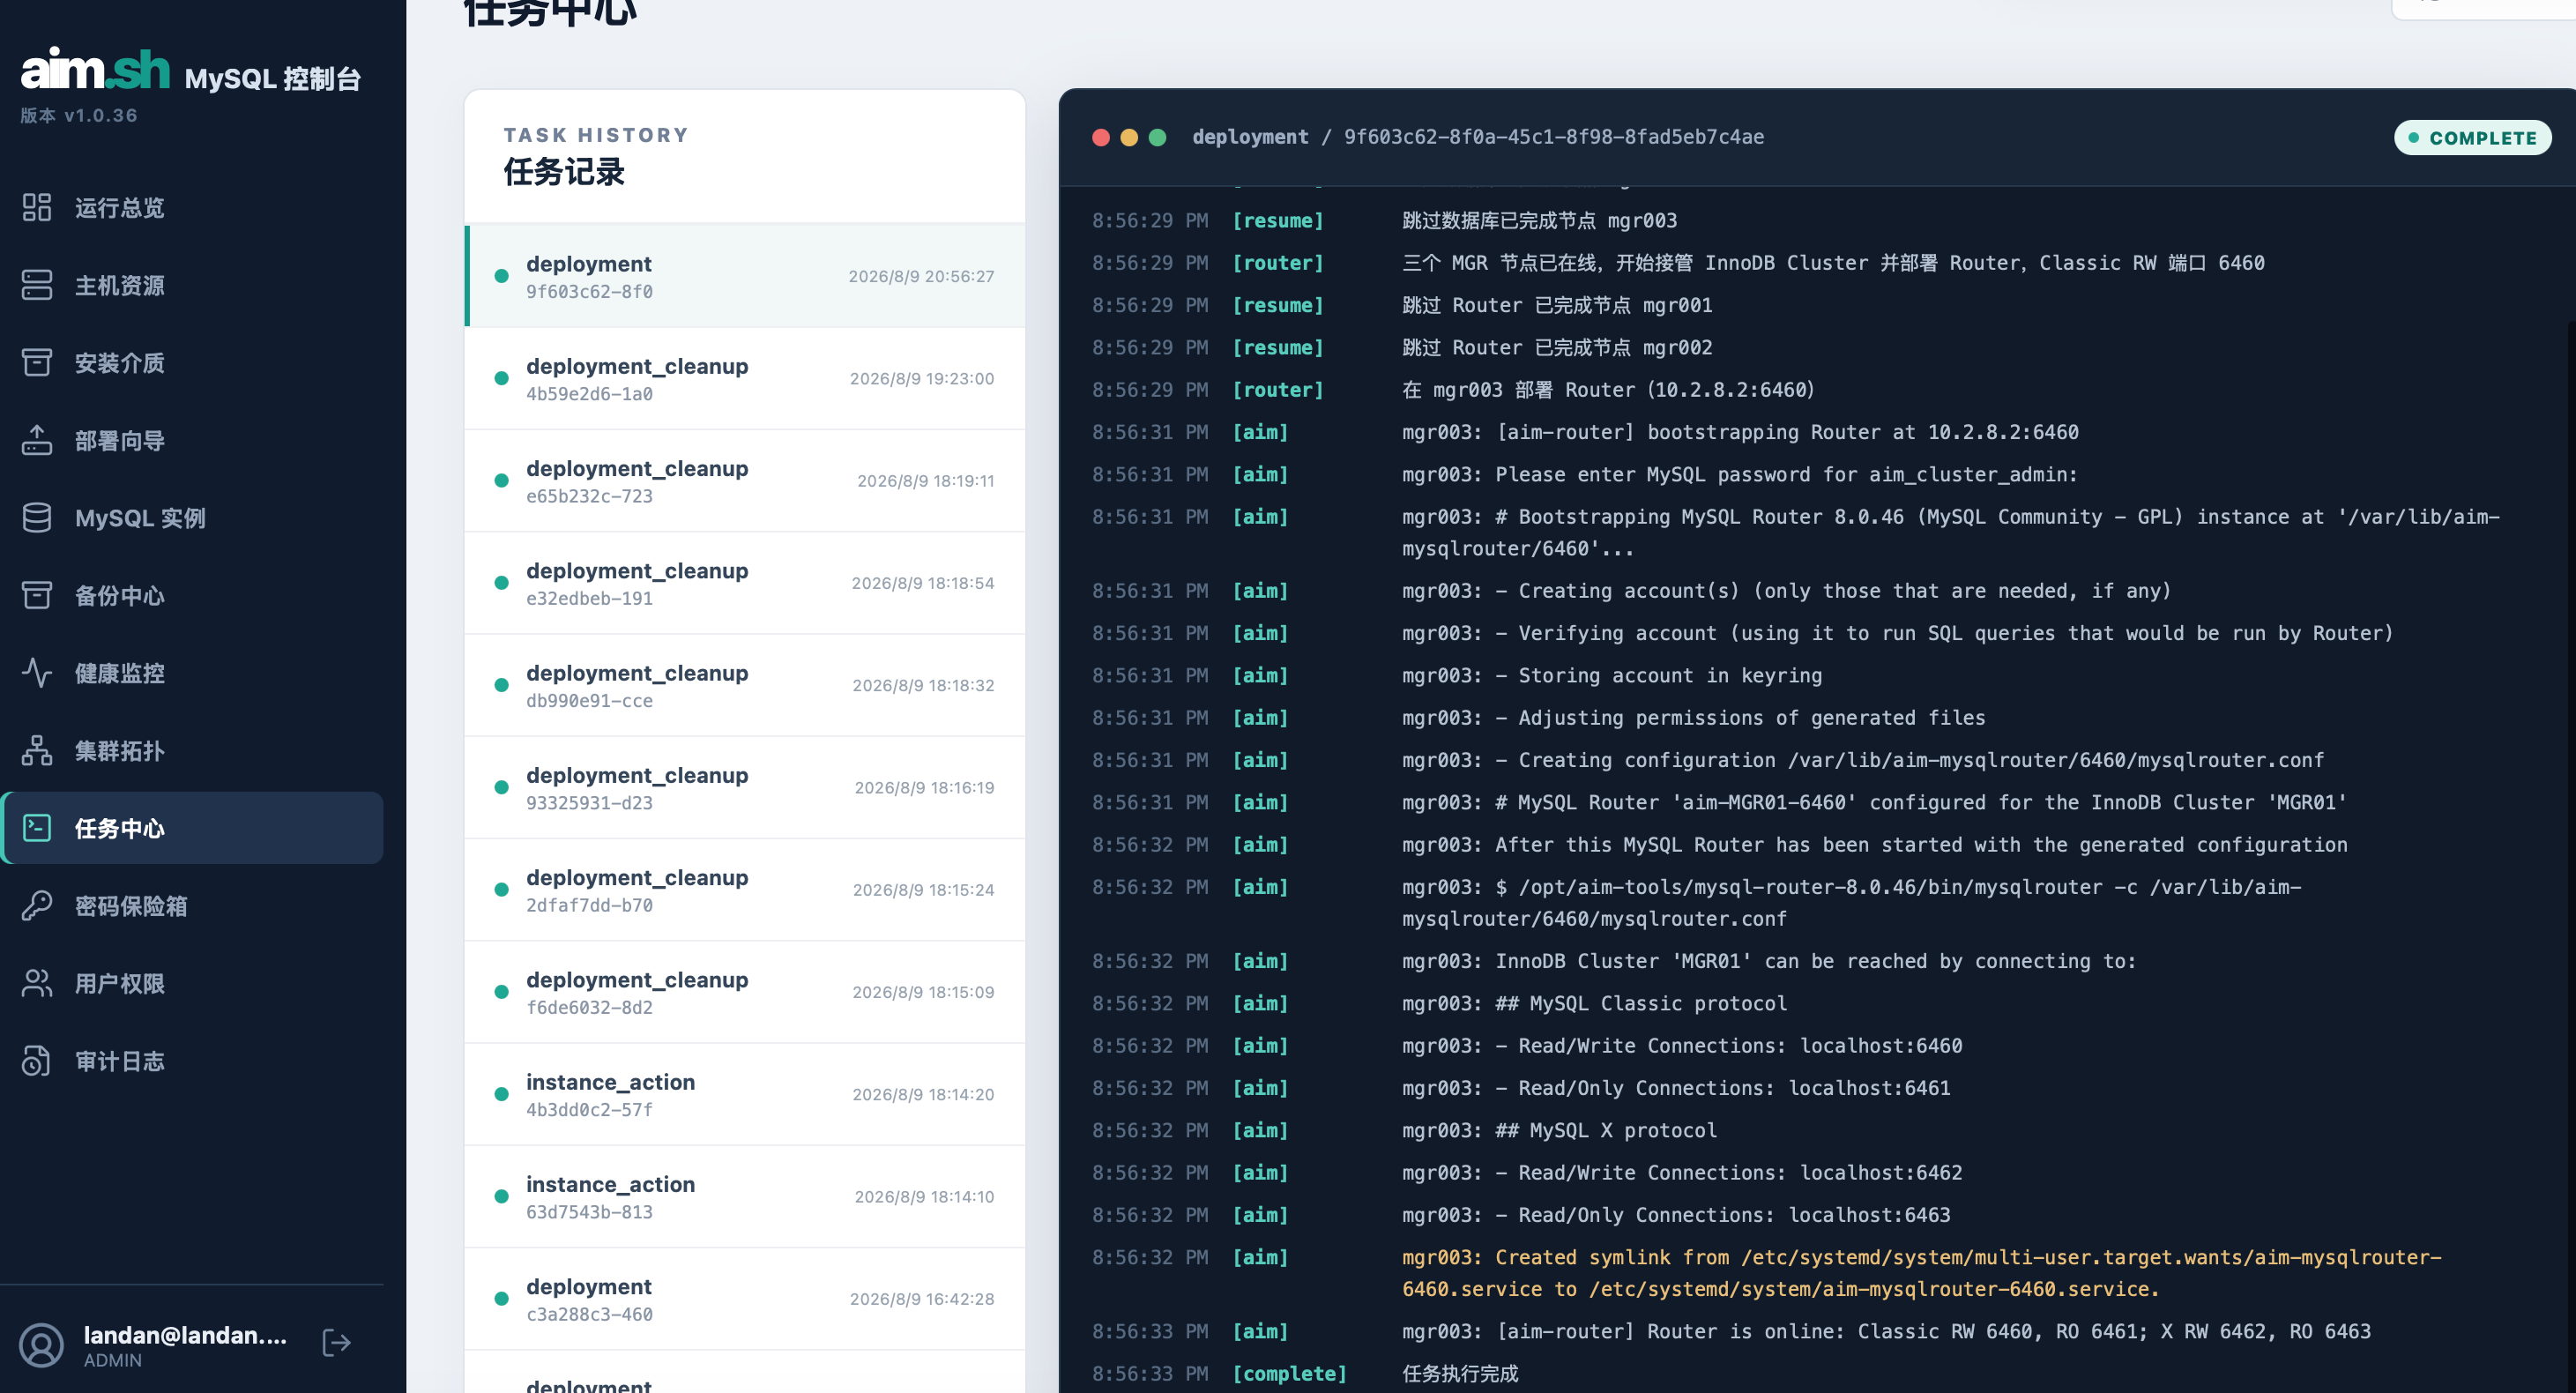Click the 任务记录 heading
The width and height of the screenshot is (2576, 1393).
click(564, 172)
